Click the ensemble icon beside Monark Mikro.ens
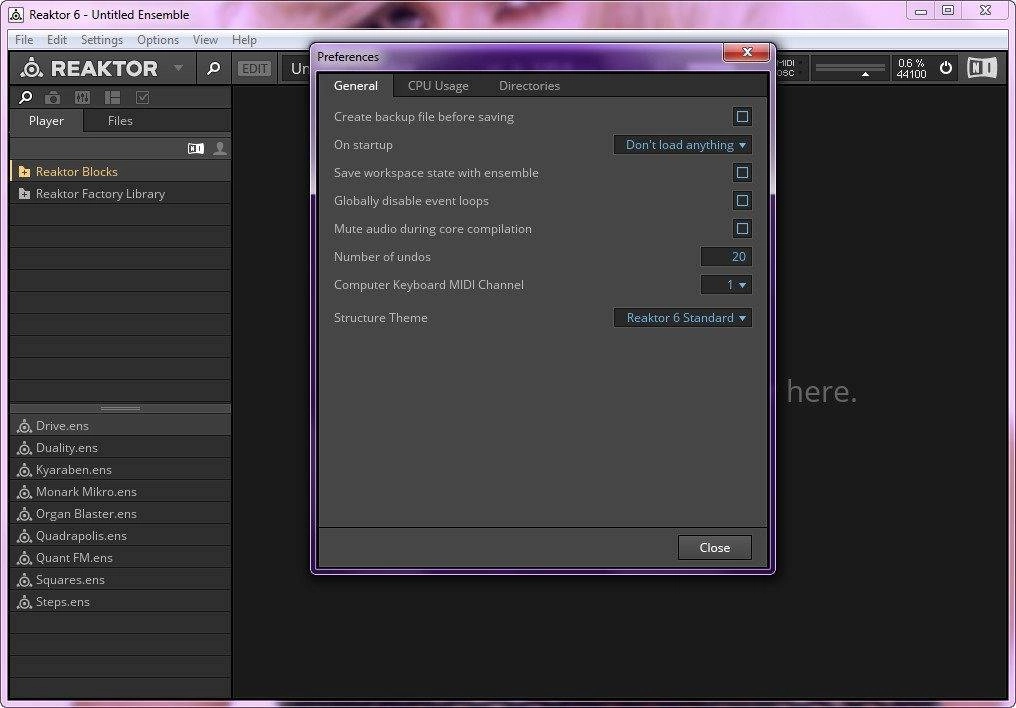 pos(25,492)
